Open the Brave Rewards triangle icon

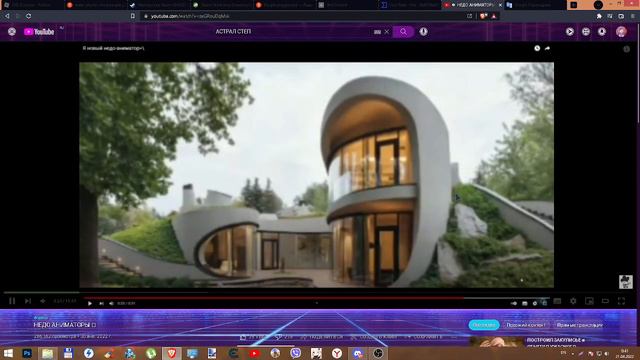tap(494, 16)
